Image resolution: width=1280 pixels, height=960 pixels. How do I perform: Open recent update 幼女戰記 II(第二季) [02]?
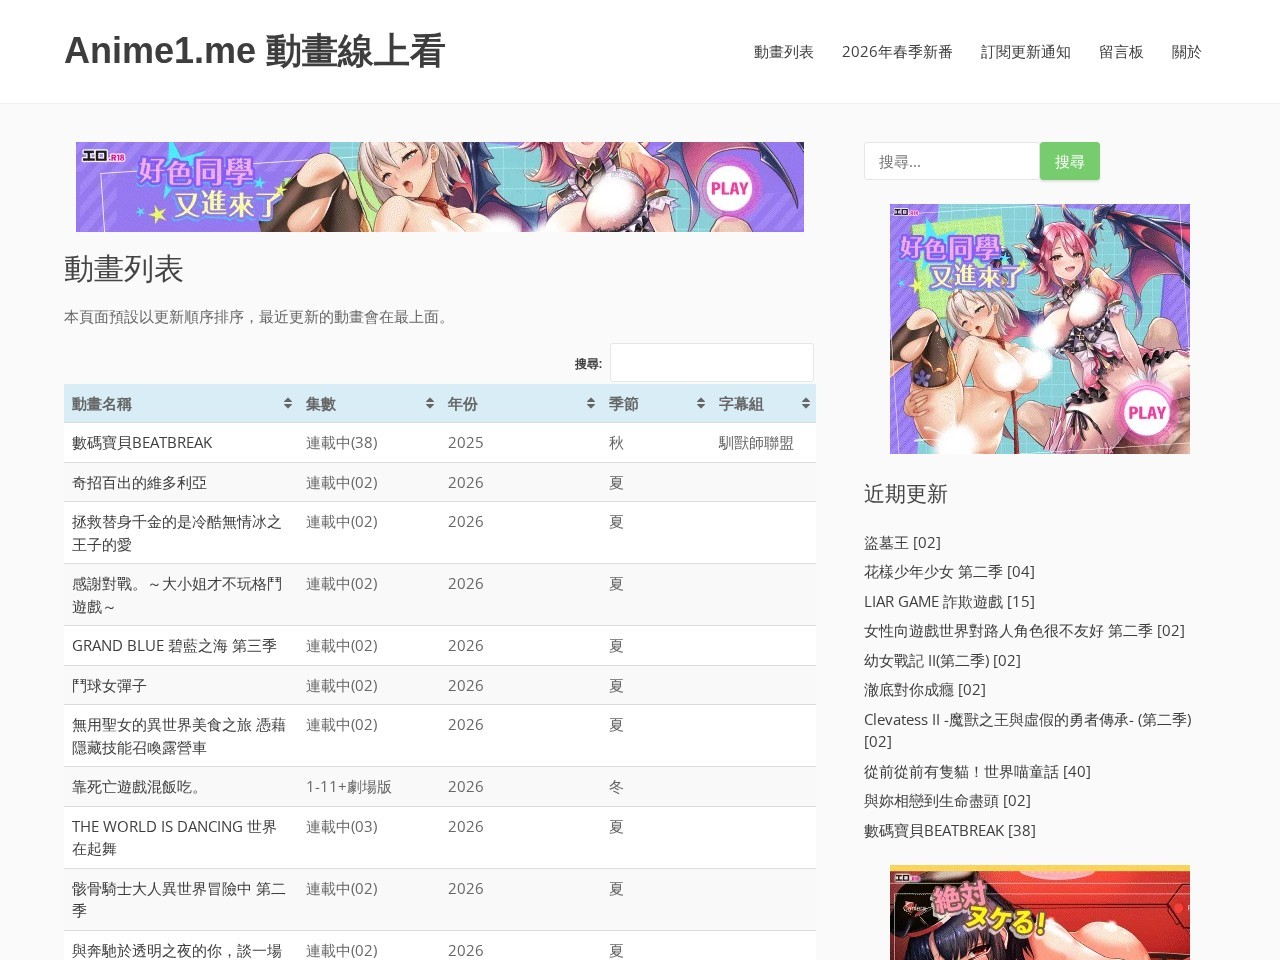(x=942, y=661)
